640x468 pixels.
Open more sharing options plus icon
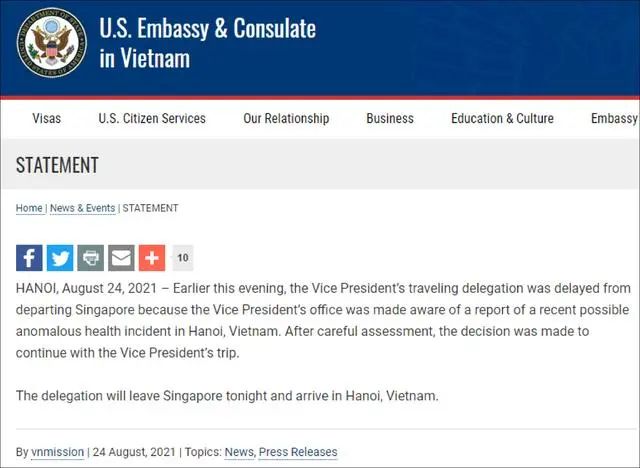[152, 258]
